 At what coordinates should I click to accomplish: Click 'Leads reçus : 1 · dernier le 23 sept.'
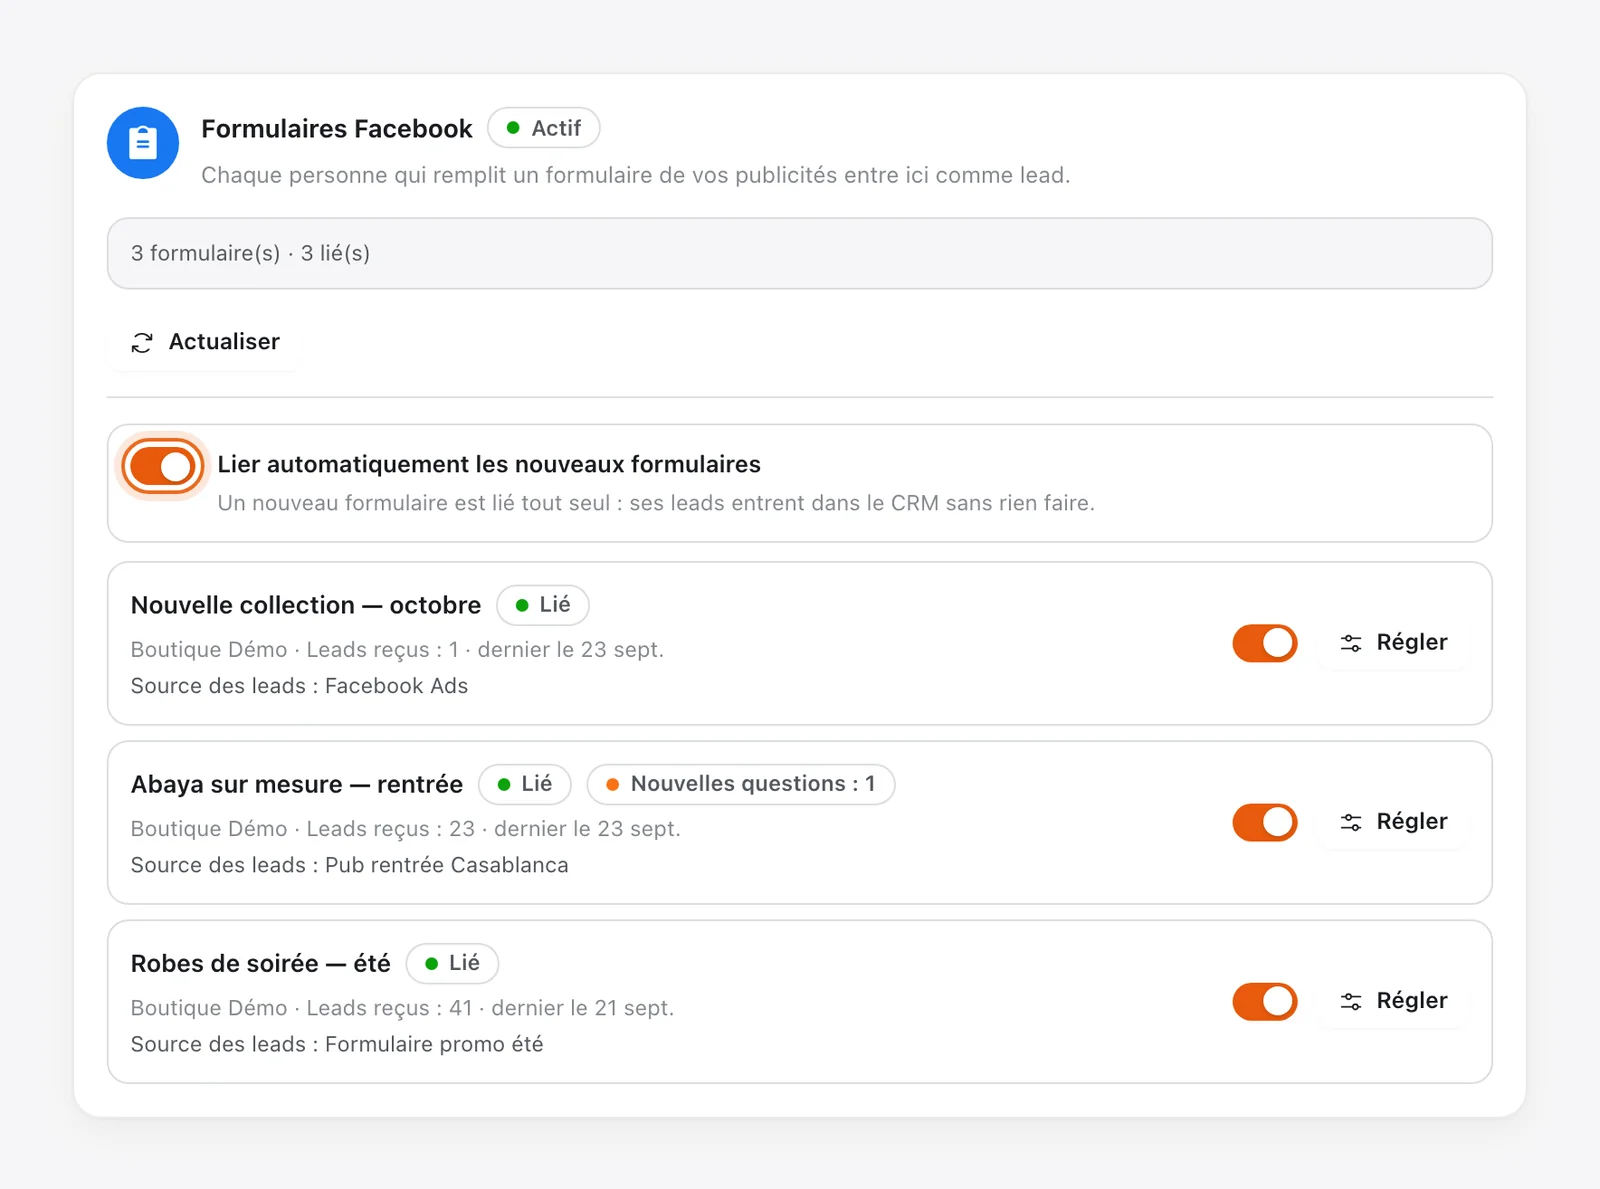[485, 650]
